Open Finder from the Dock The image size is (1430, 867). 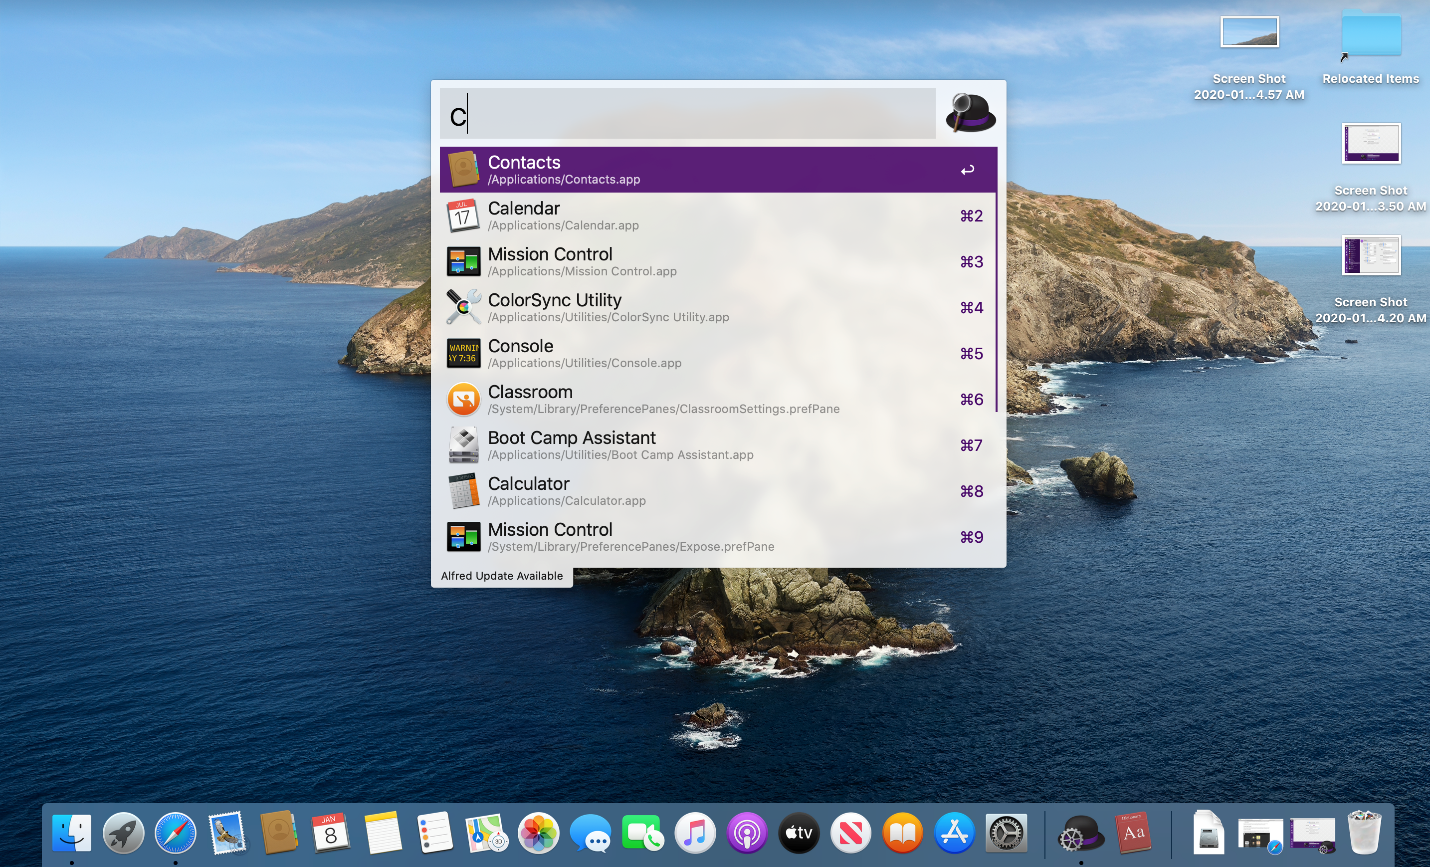(x=72, y=832)
